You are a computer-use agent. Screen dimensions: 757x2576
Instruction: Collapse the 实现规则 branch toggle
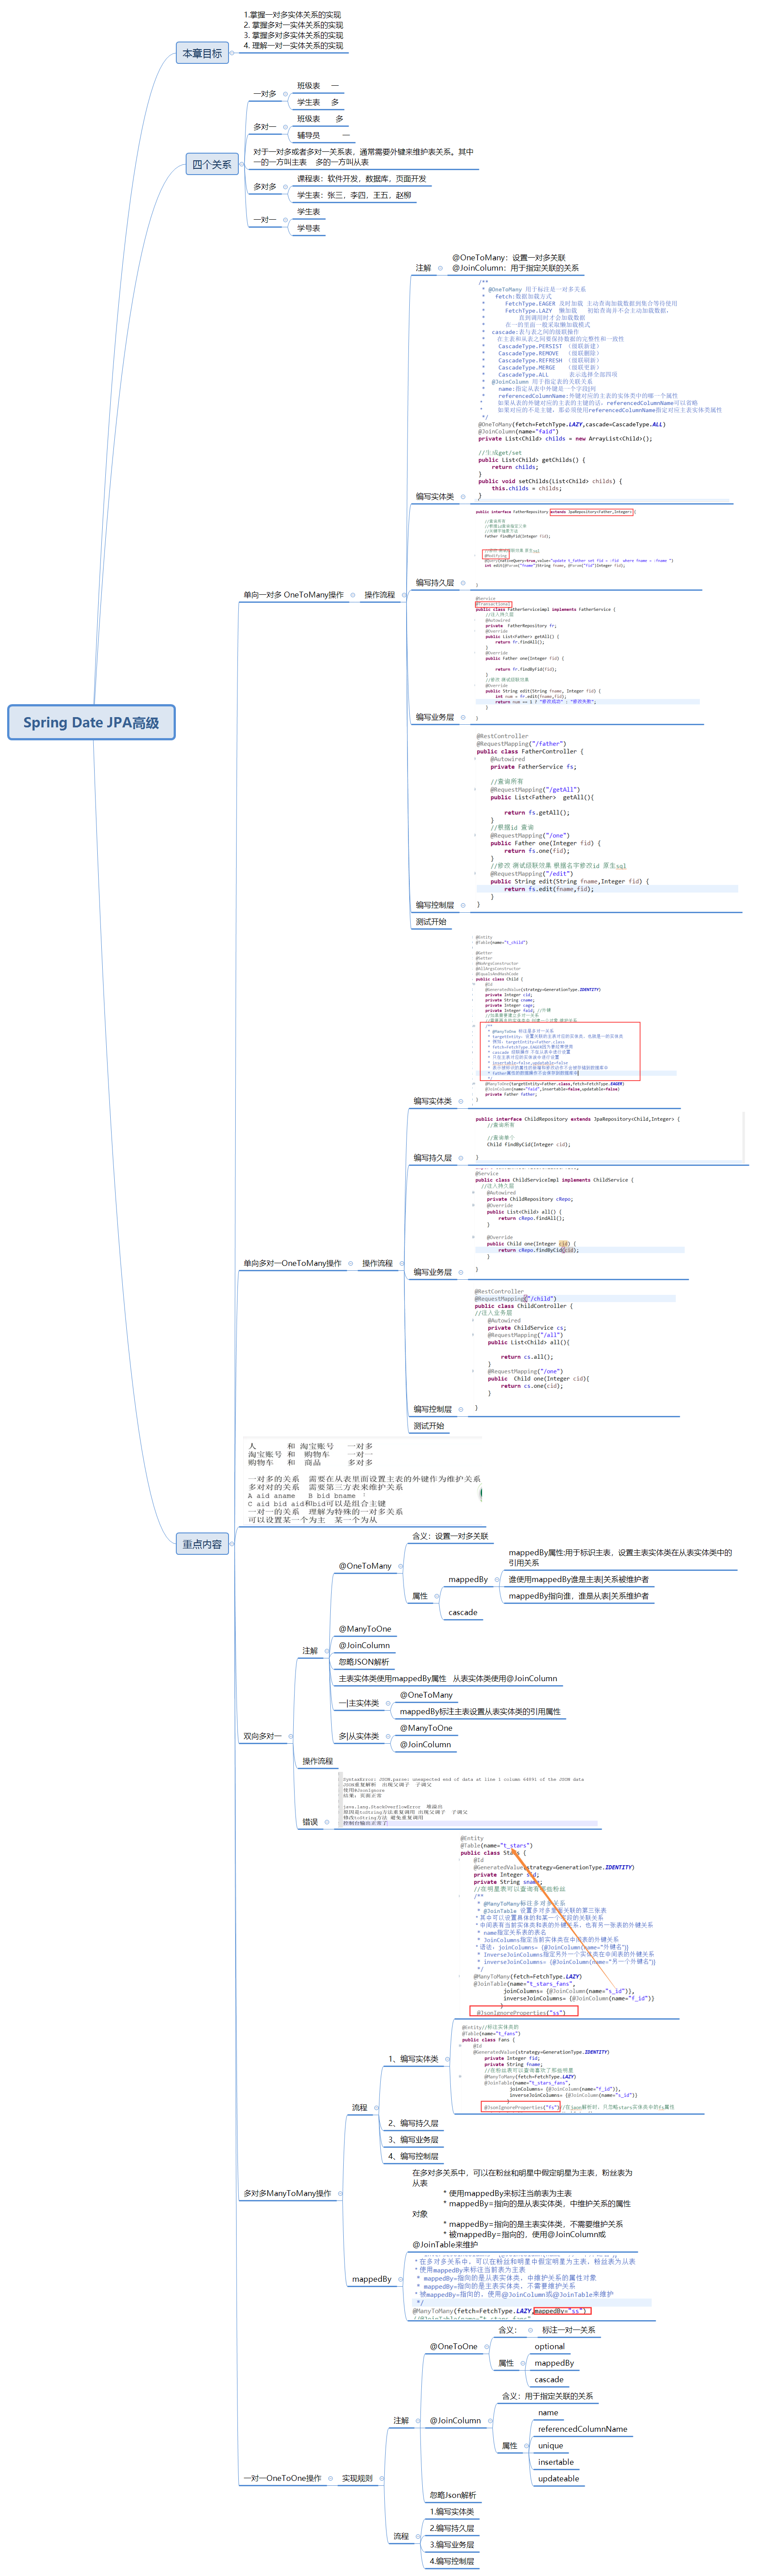point(382,2478)
